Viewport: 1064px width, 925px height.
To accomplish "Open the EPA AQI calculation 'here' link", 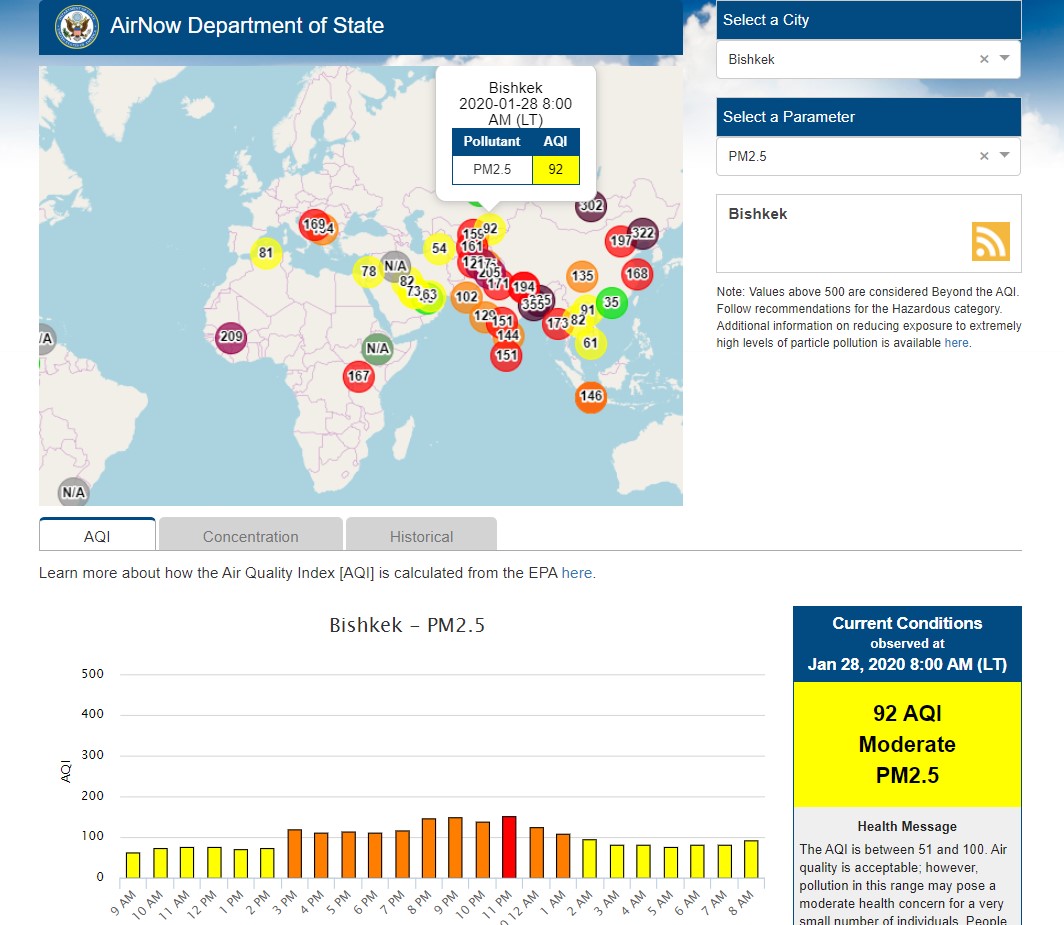I will click(x=576, y=573).
